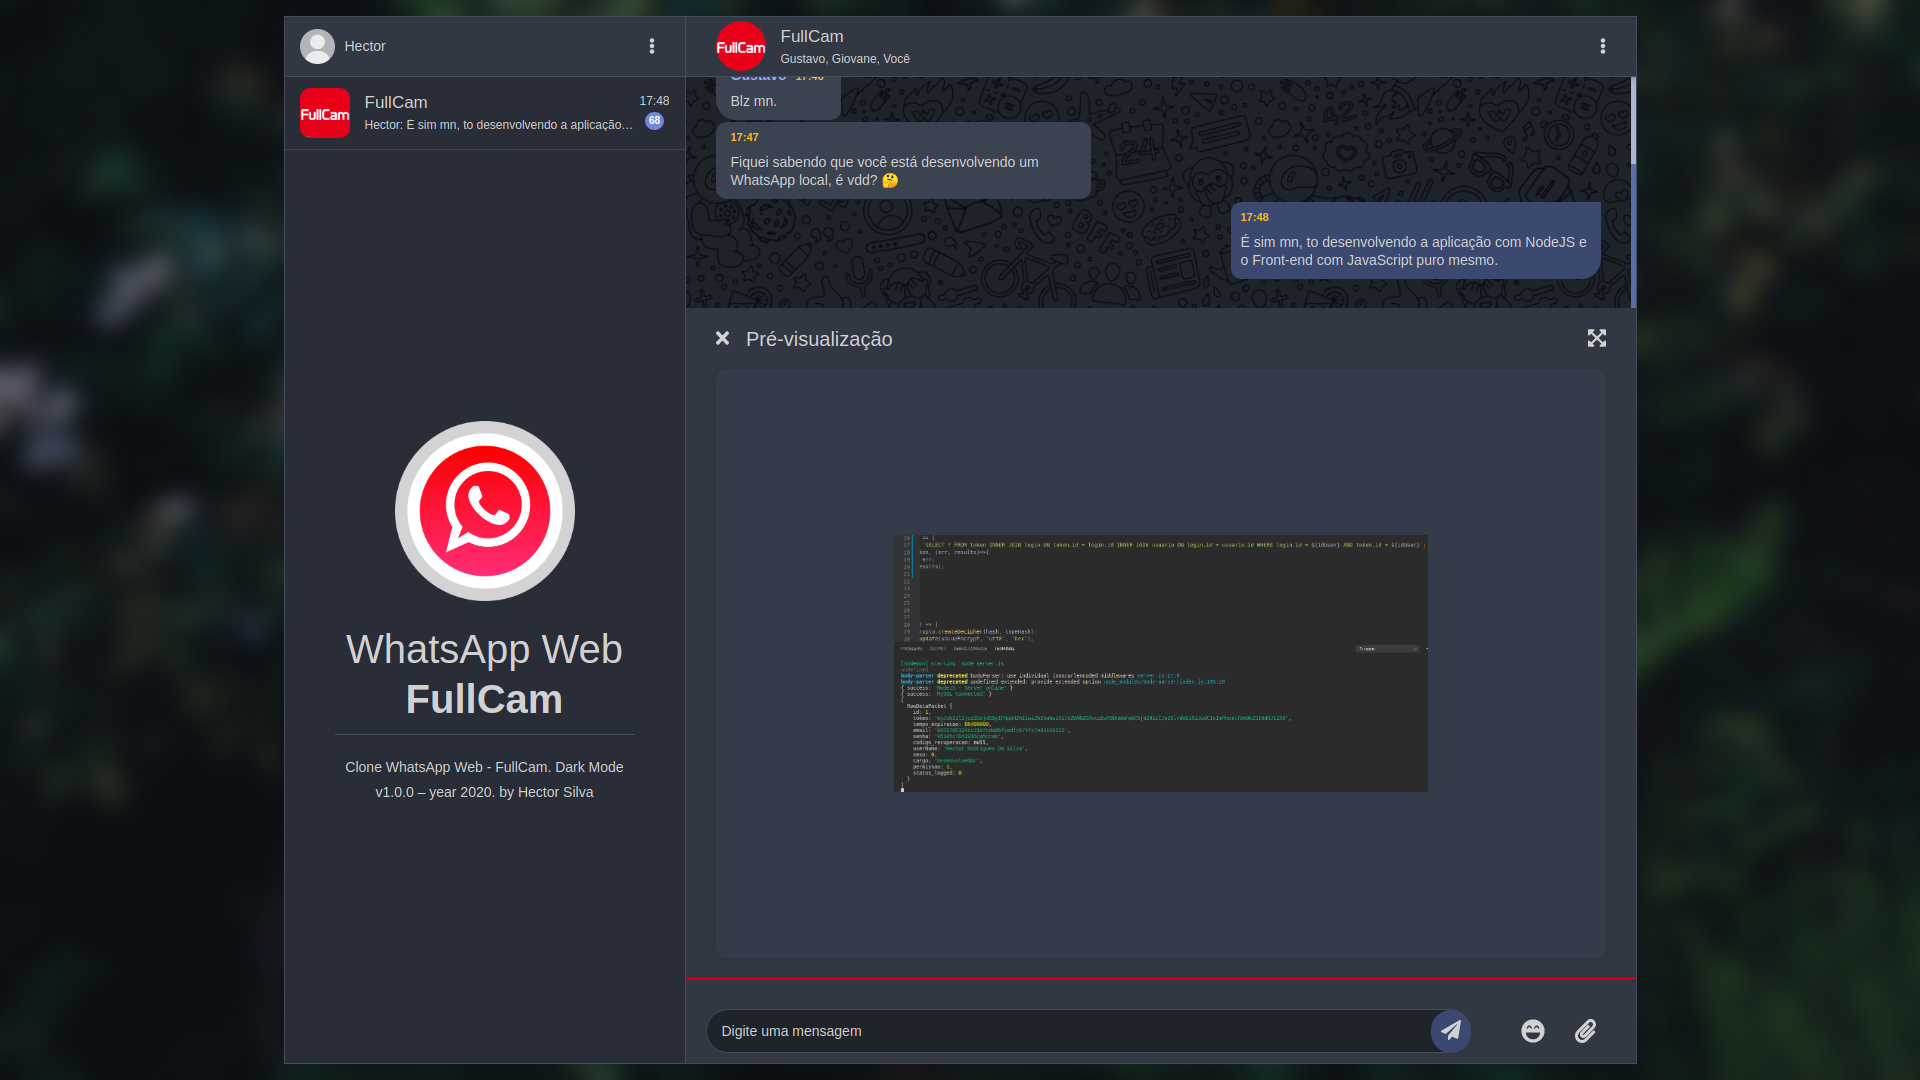The image size is (1920, 1080).
Task: Click the FullCam title in chat header
Action: click(x=812, y=36)
